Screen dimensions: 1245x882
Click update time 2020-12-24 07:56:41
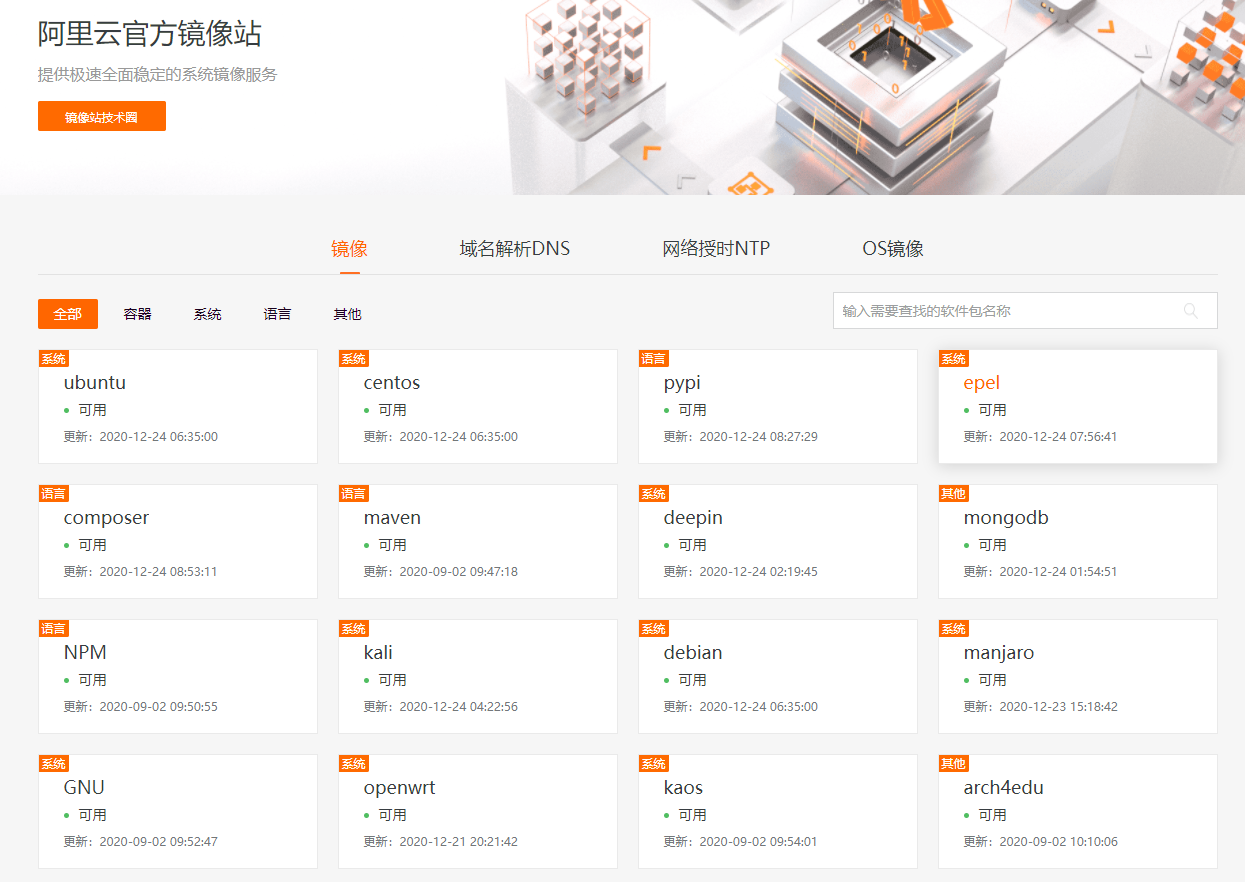click(x=1059, y=437)
